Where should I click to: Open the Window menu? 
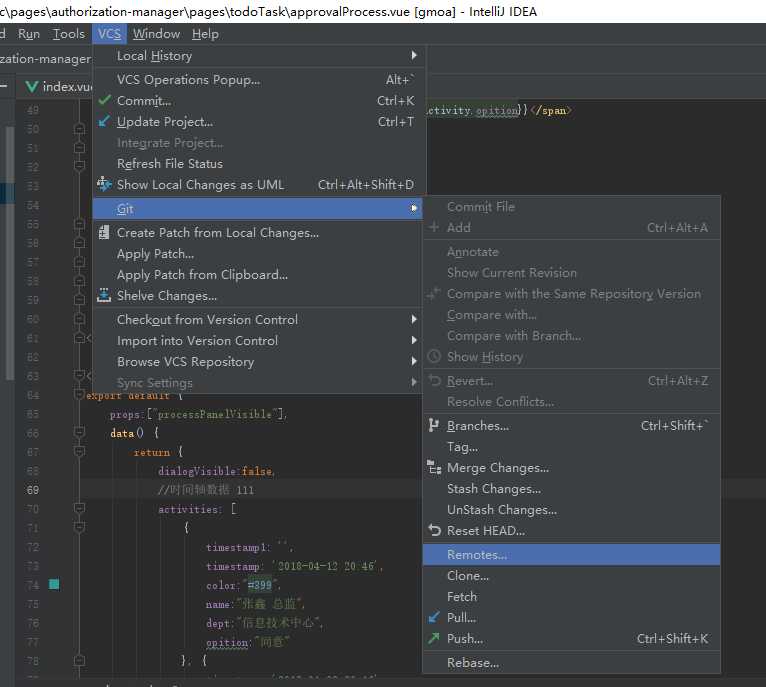tap(156, 34)
